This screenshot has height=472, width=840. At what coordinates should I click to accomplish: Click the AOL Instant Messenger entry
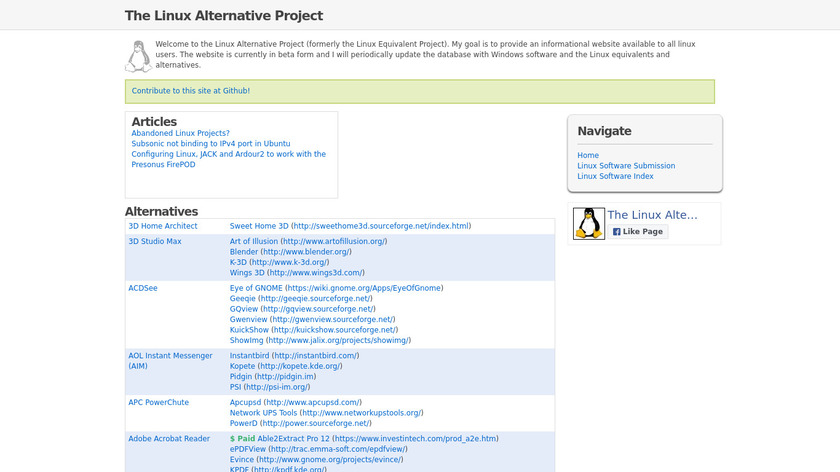170,356
